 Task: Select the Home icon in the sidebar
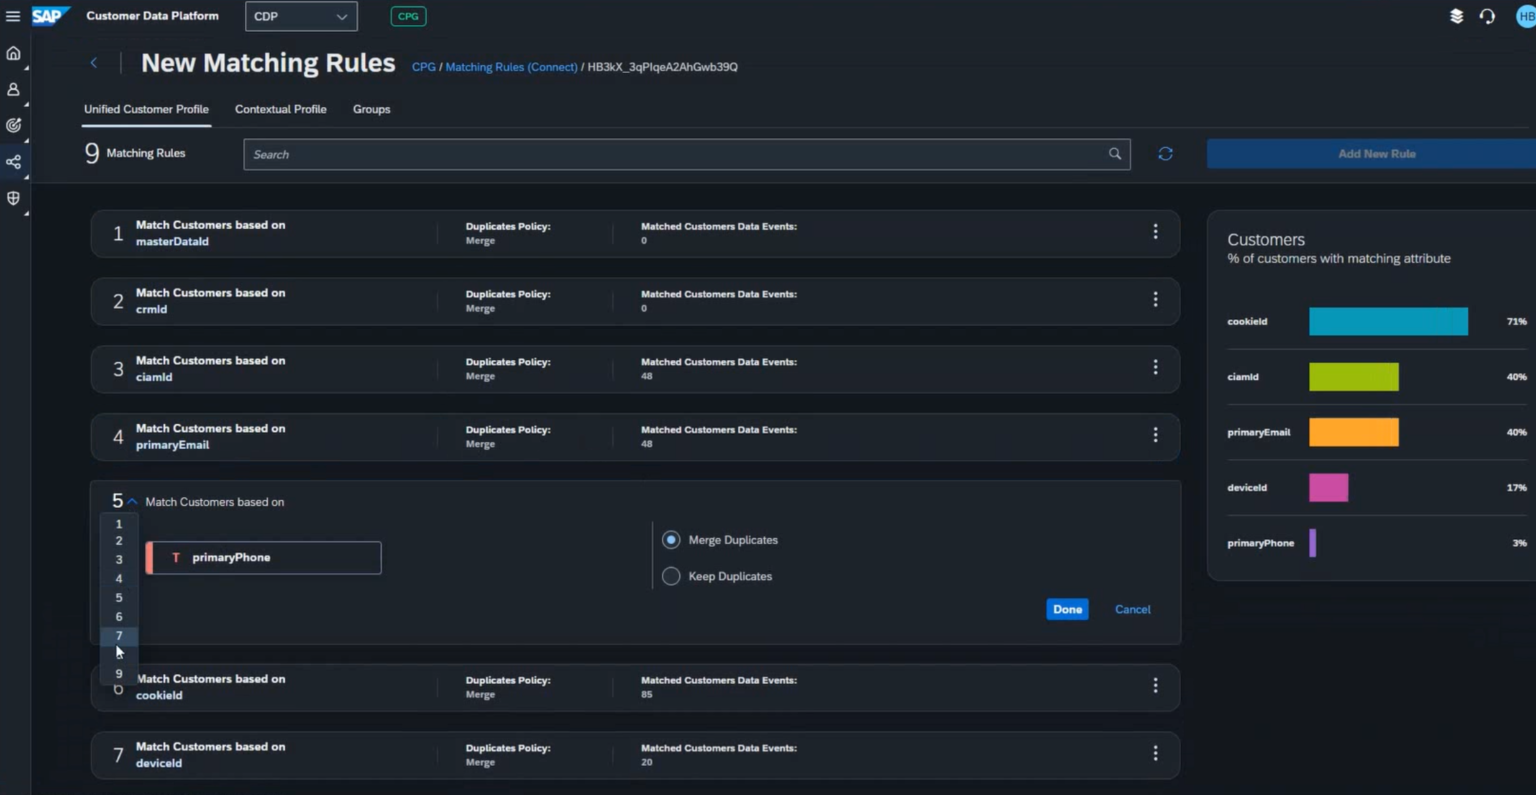click(13, 52)
